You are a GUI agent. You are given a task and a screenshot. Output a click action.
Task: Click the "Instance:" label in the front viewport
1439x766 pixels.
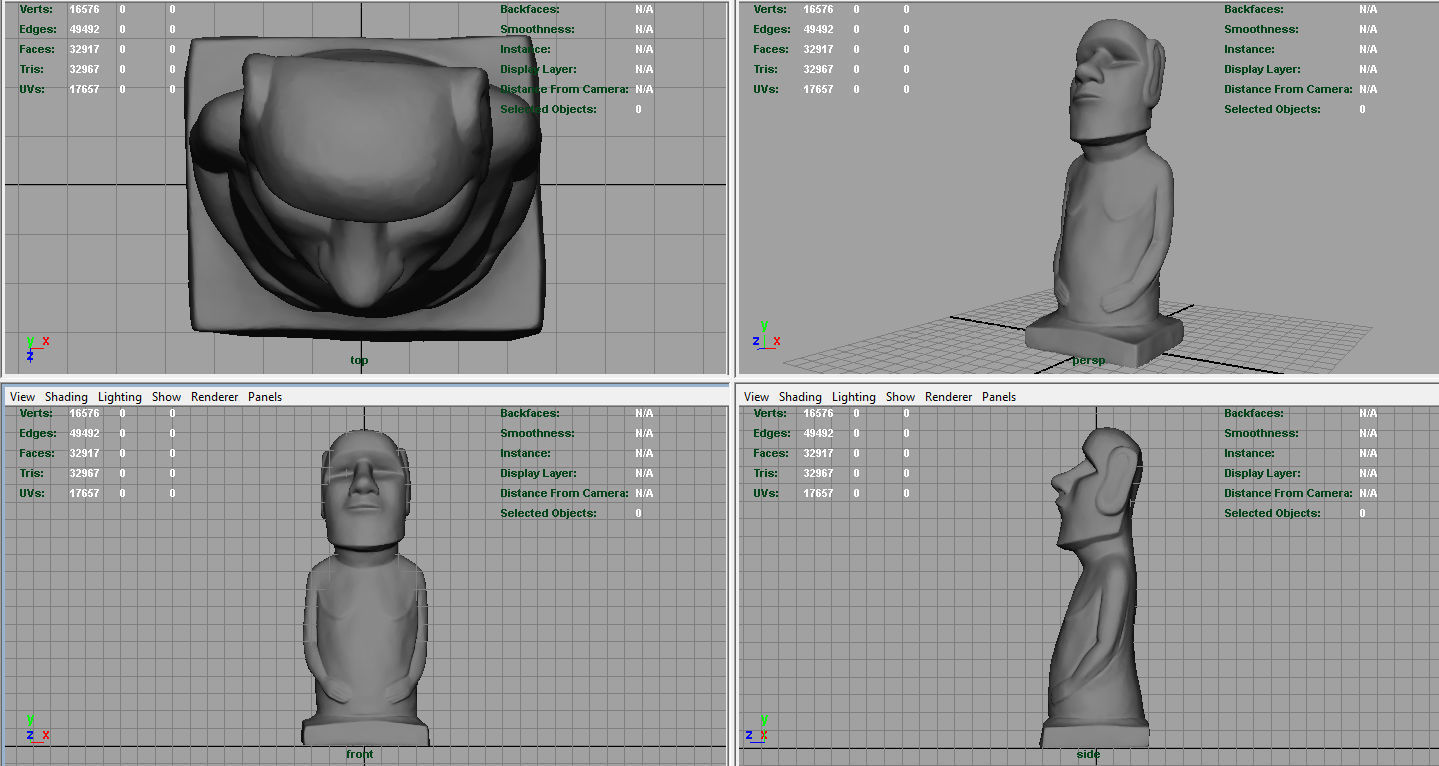(525, 453)
